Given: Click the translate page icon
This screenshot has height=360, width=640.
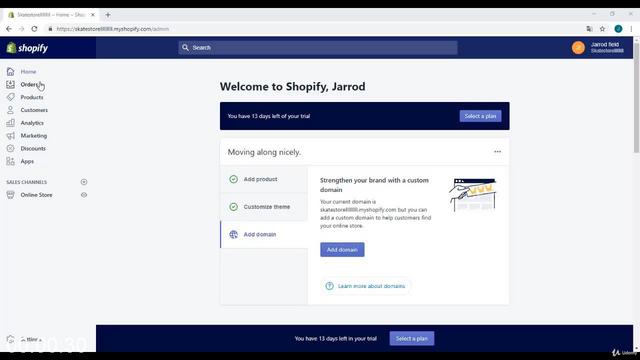Looking at the screenshot, I should [589, 29].
